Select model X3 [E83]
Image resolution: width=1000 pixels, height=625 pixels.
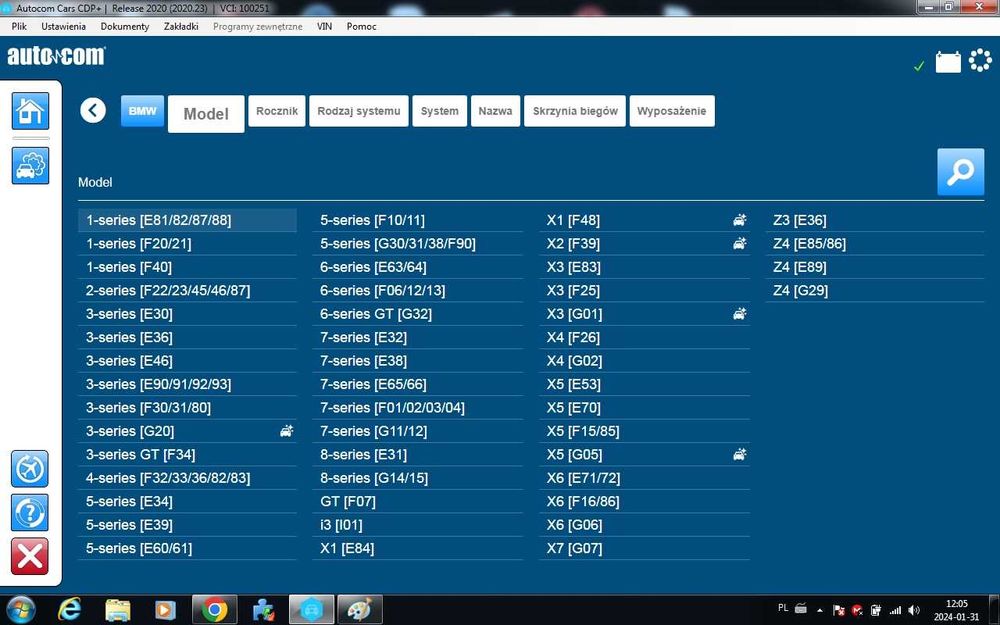tap(644, 267)
